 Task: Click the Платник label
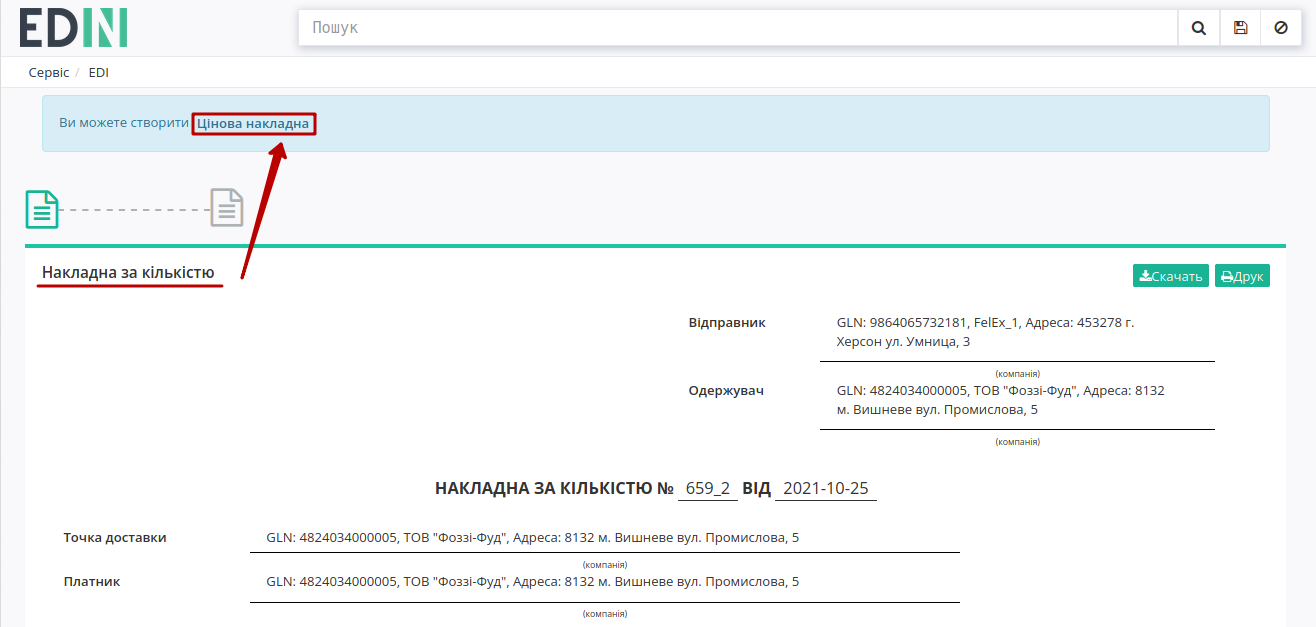pyautogui.click(x=92, y=582)
